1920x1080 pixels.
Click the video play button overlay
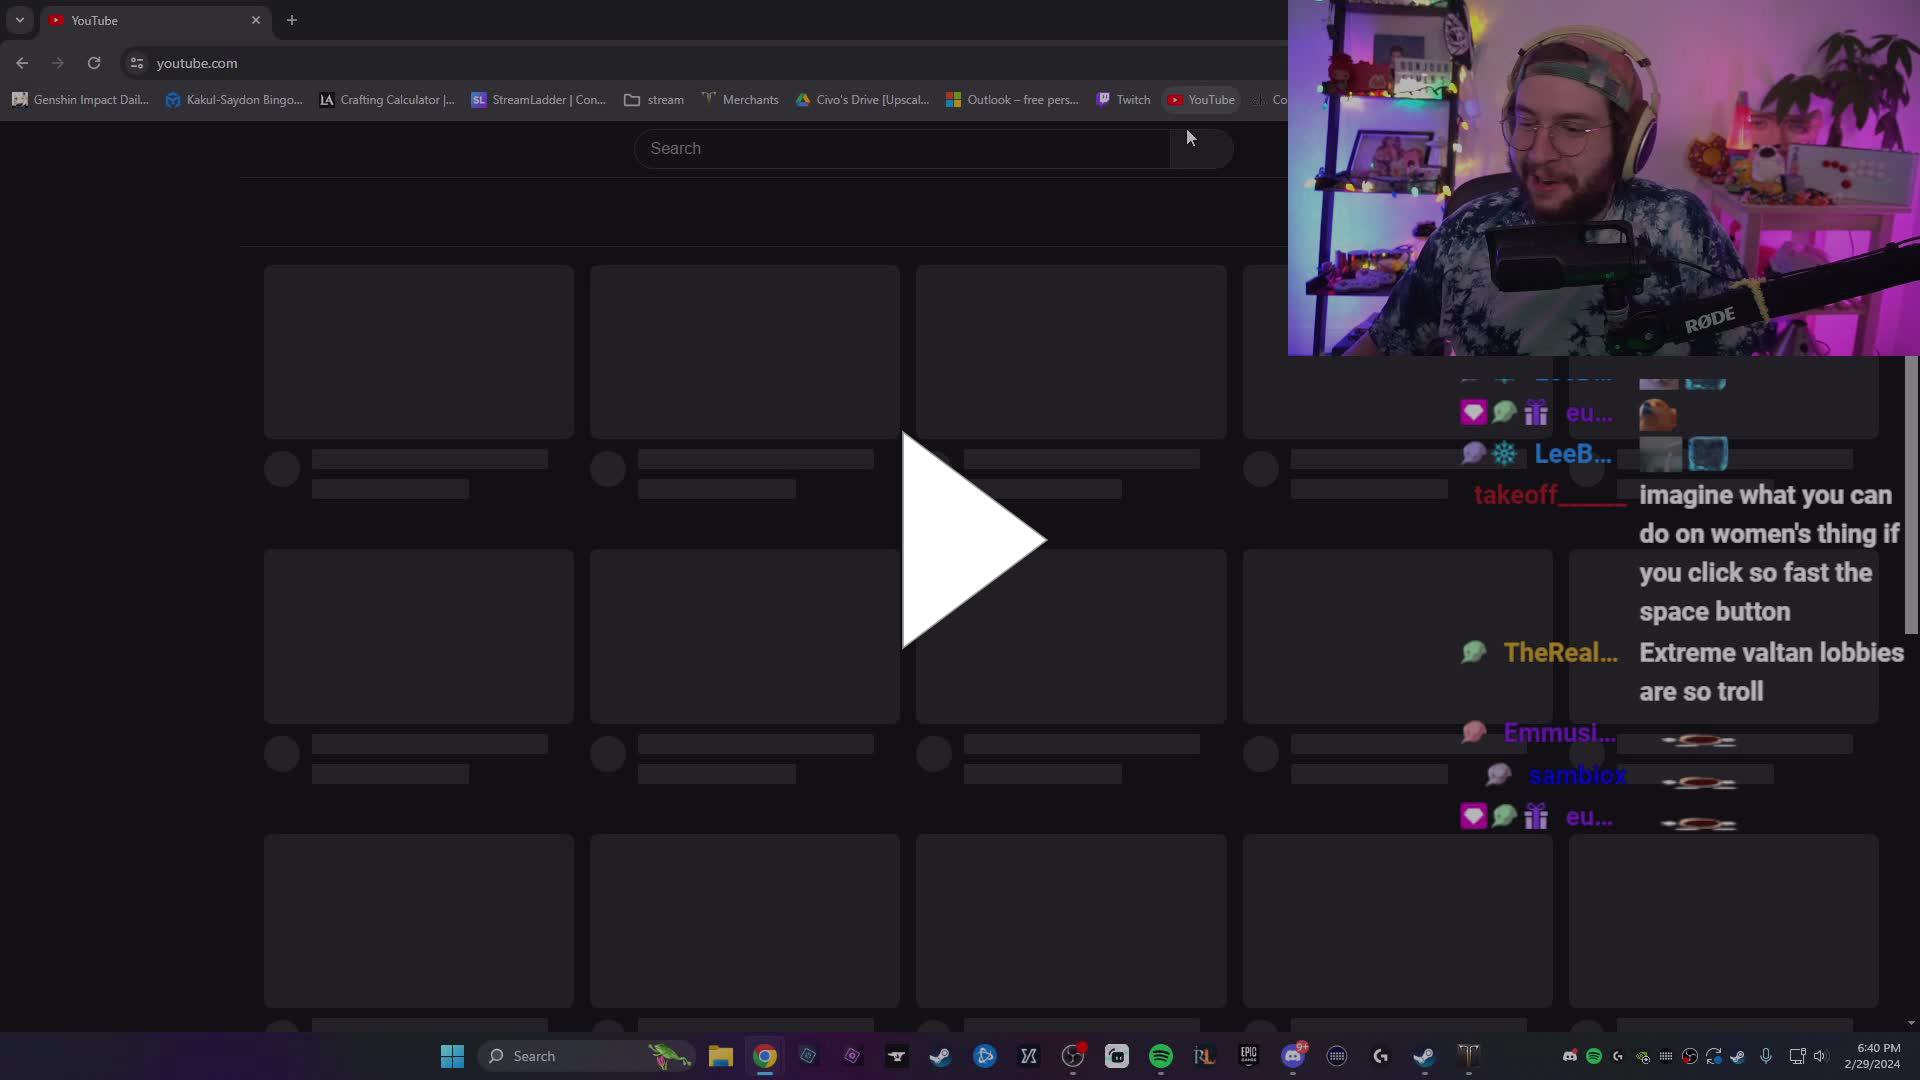tap(960, 540)
